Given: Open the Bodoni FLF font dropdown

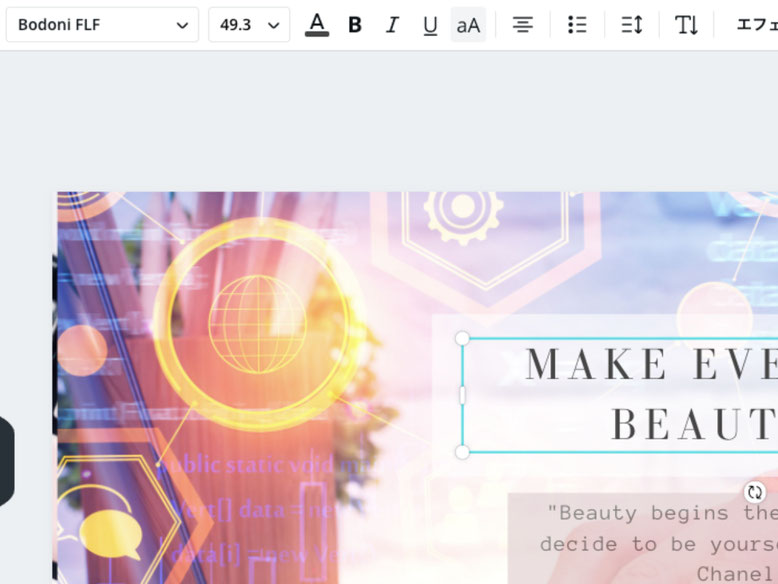Looking at the screenshot, I should (102, 24).
